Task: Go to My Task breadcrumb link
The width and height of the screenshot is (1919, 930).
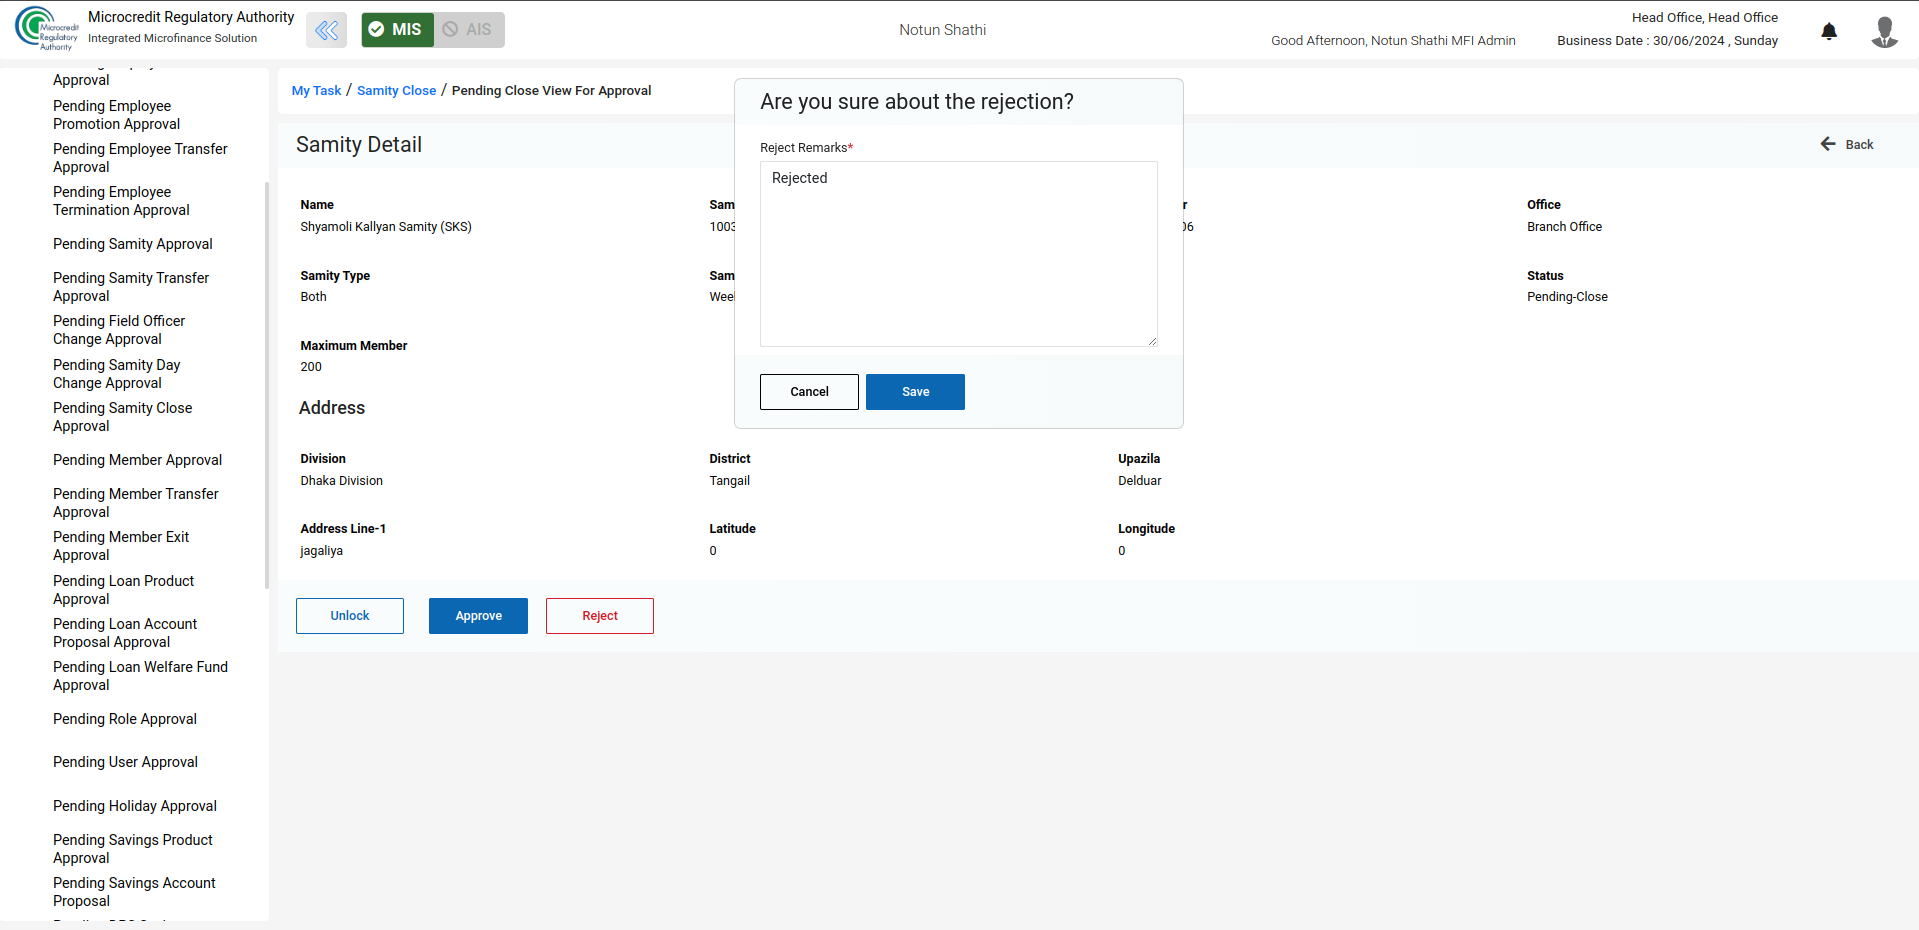Action: pos(316,91)
